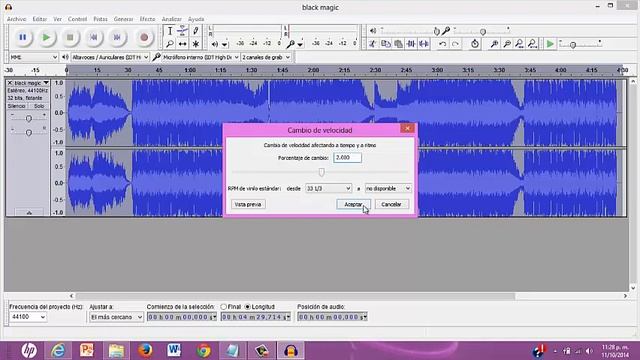640x360 pixels.
Task: Fit selection to window zoom icon
Action: tap(519, 44)
